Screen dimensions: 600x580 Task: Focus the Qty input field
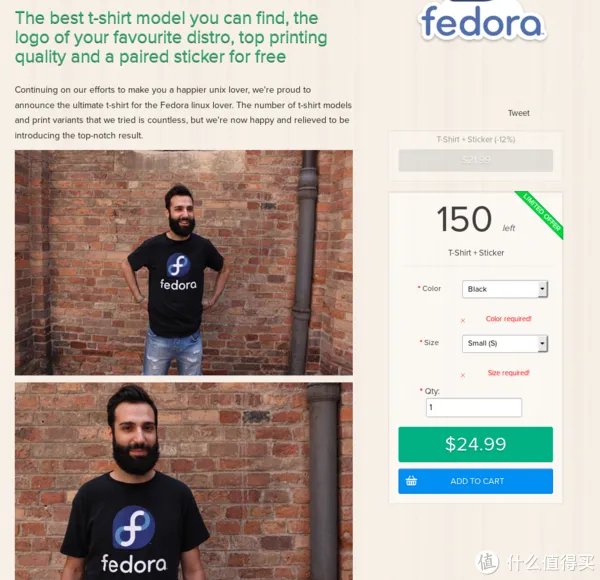474,407
